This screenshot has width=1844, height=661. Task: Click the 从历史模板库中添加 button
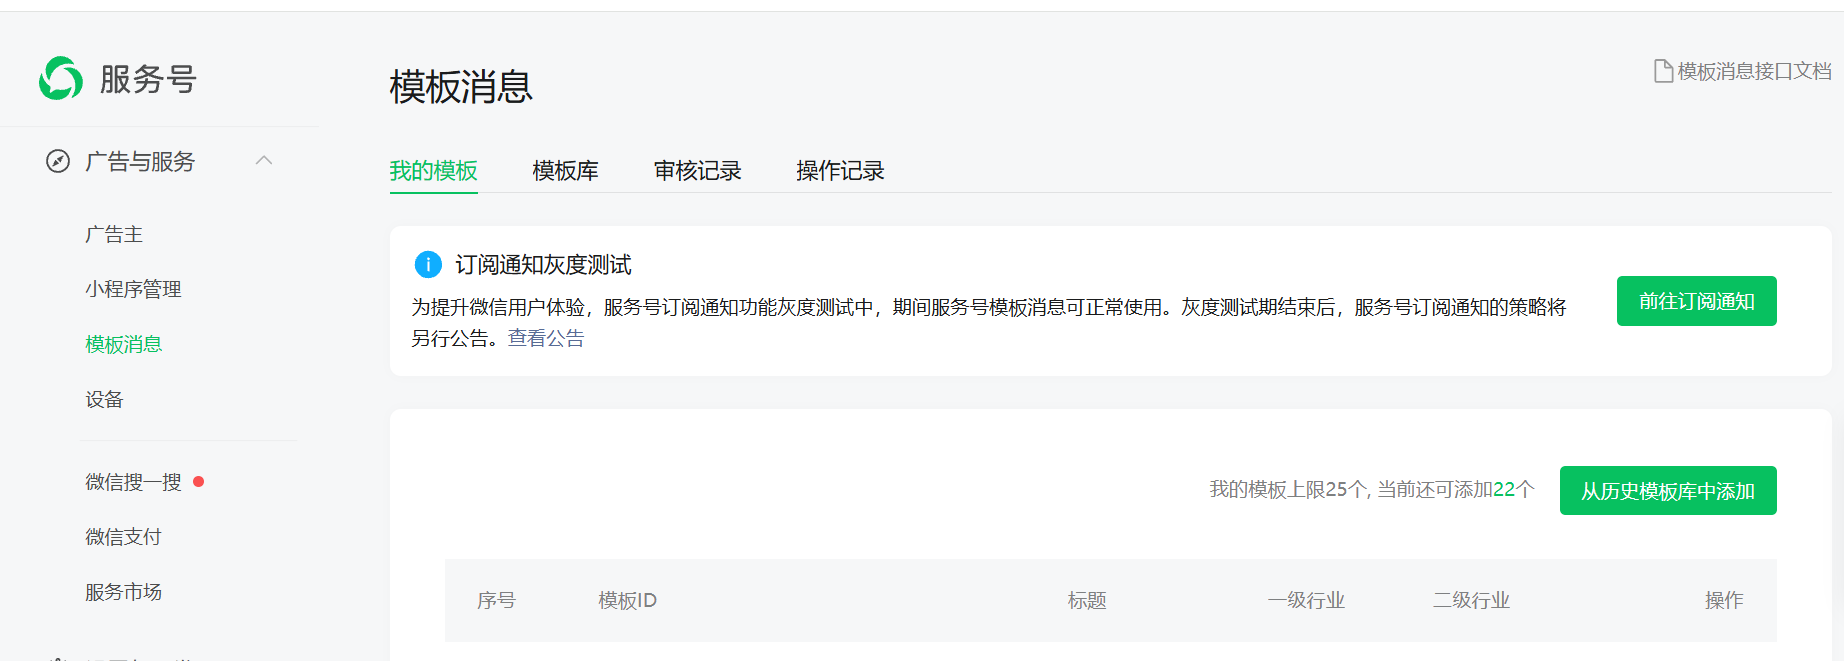pyautogui.click(x=1668, y=491)
